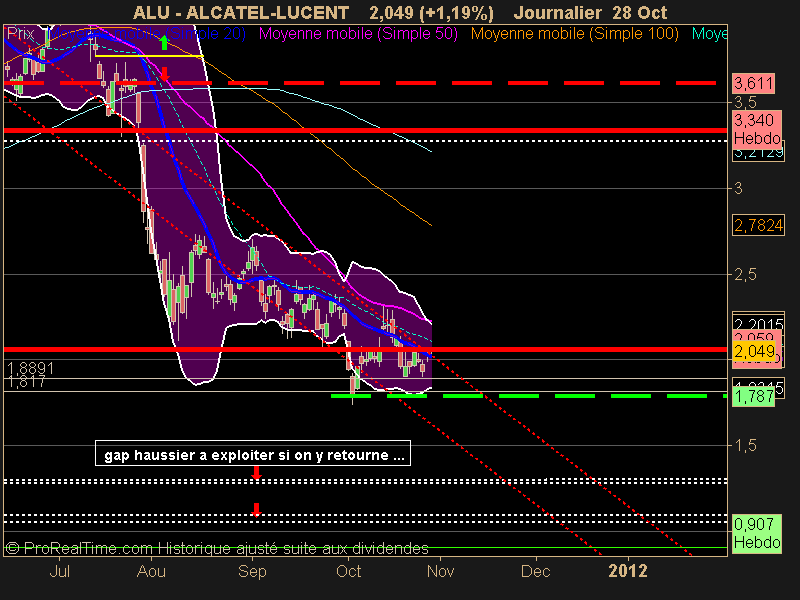Select the red 3,611 price tag
Viewport: 800px width, 600px height.
click(x=754, y=83)
